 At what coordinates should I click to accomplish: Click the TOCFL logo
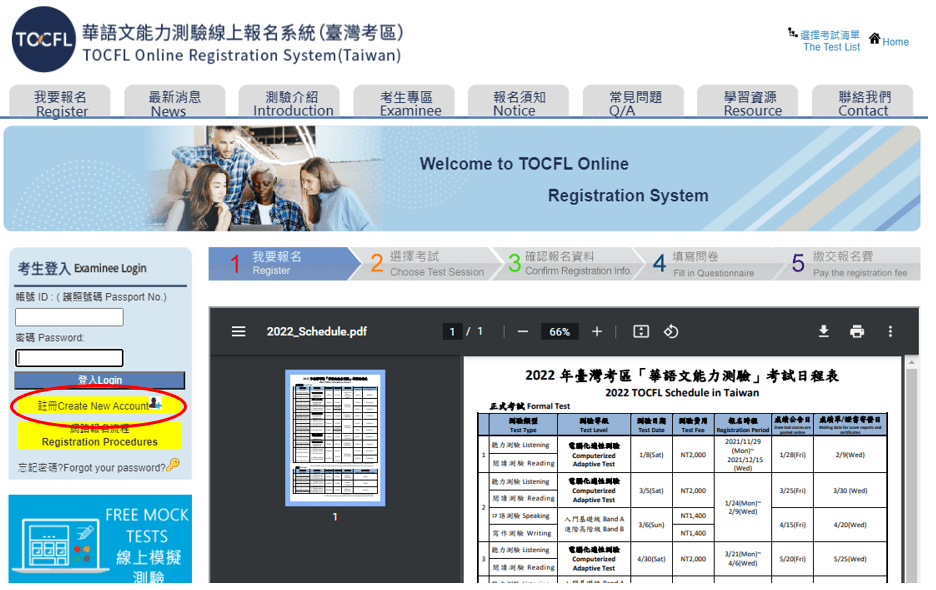pos(40,42)
